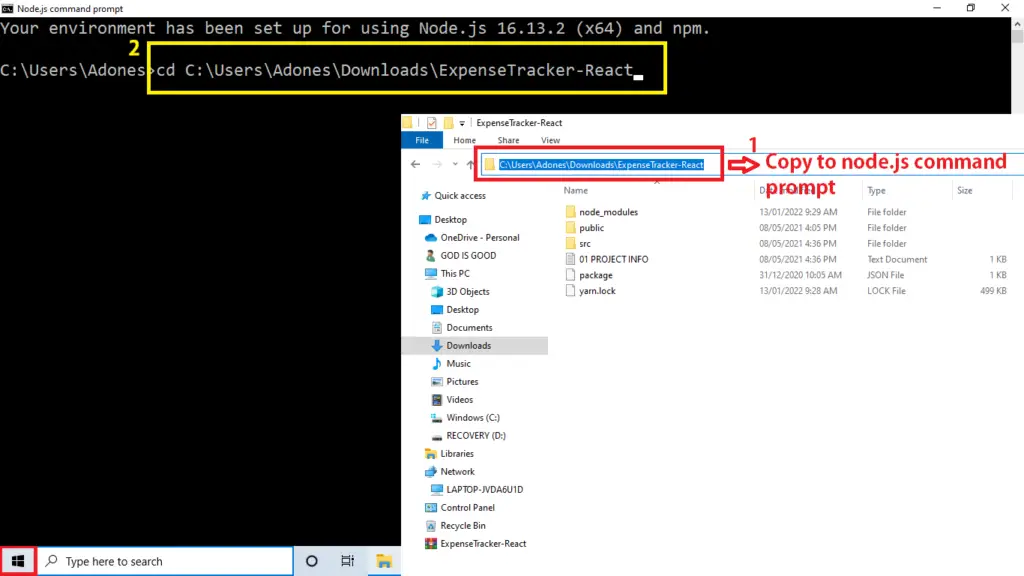The height and width of the screenshot is (576, 1024).
Task: Click the Properties checkmark icon in title bar
Action: coord(432,123)
